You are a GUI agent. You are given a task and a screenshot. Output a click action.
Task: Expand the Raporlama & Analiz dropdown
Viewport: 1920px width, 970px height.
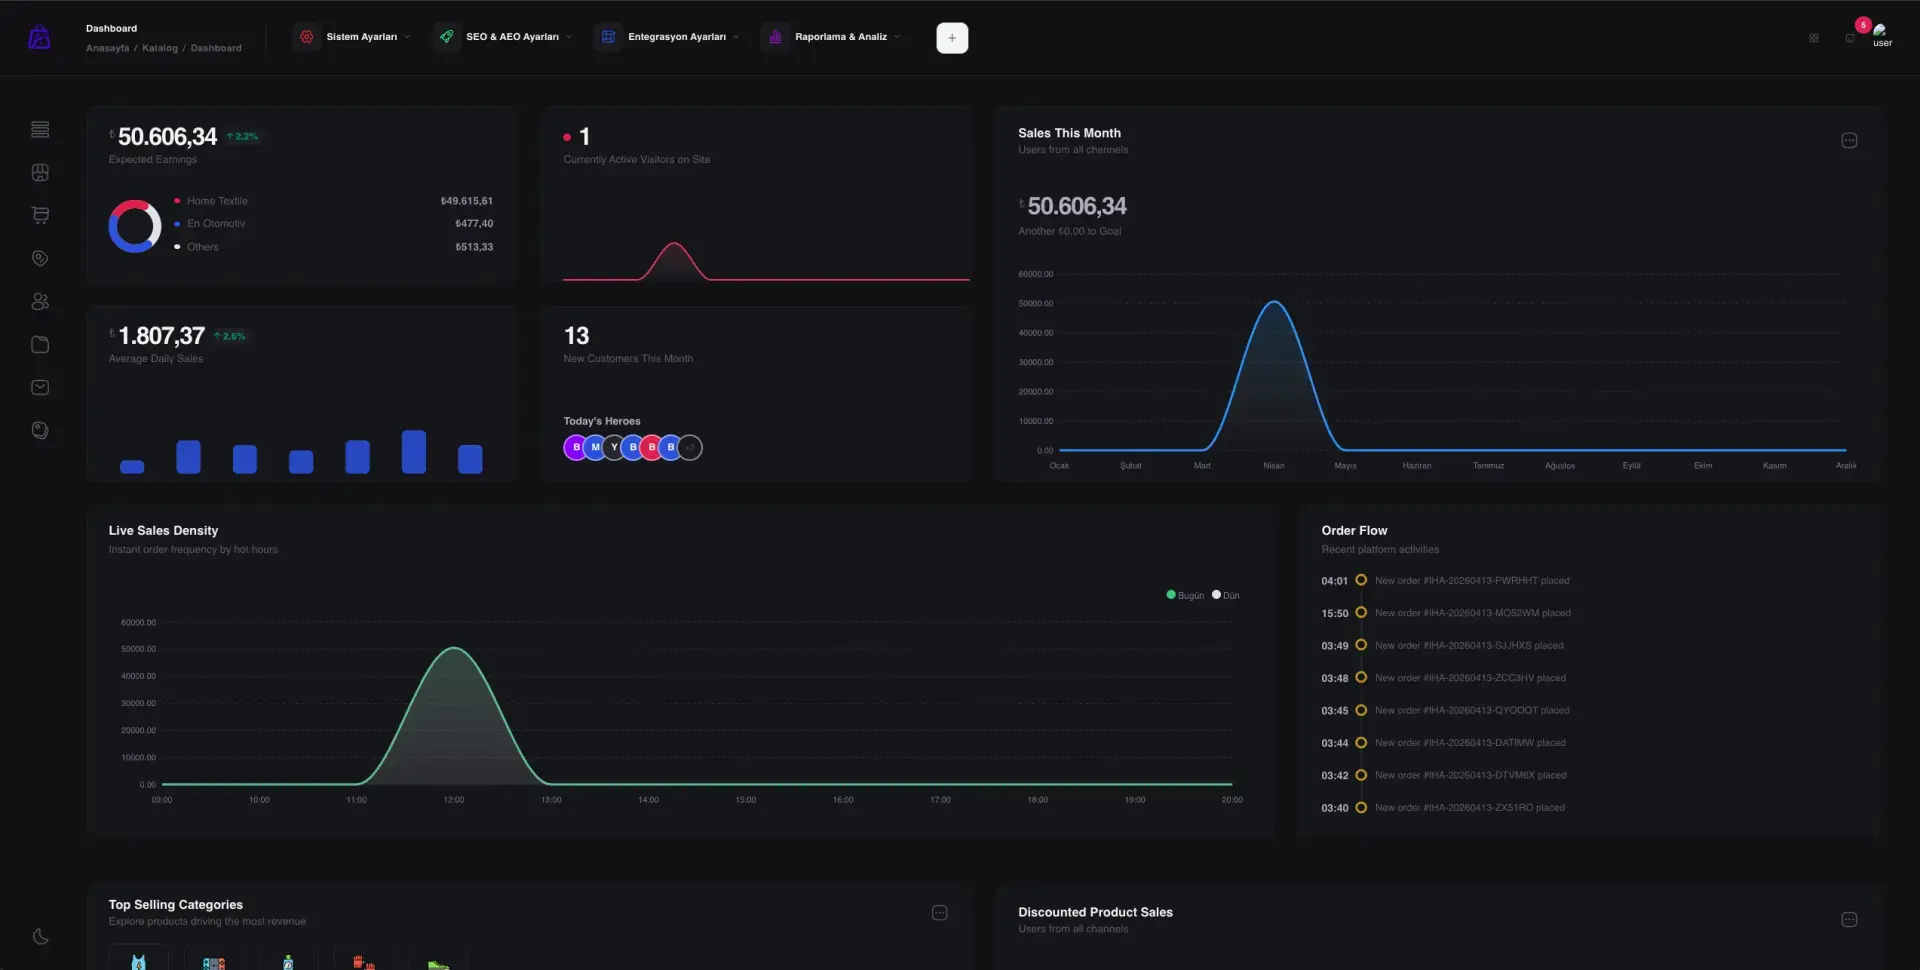[x=832, y=37]
